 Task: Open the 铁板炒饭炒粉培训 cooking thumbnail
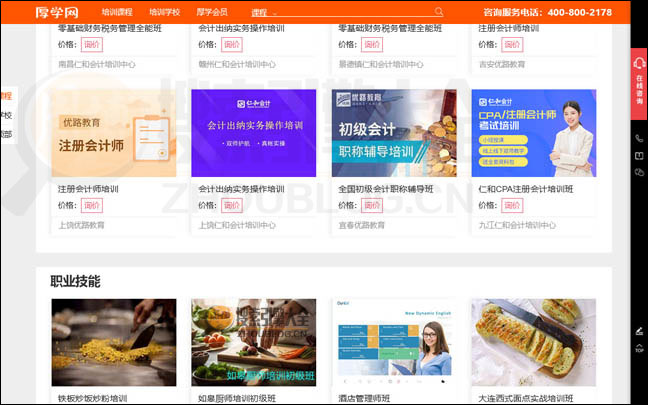[114, 343]
